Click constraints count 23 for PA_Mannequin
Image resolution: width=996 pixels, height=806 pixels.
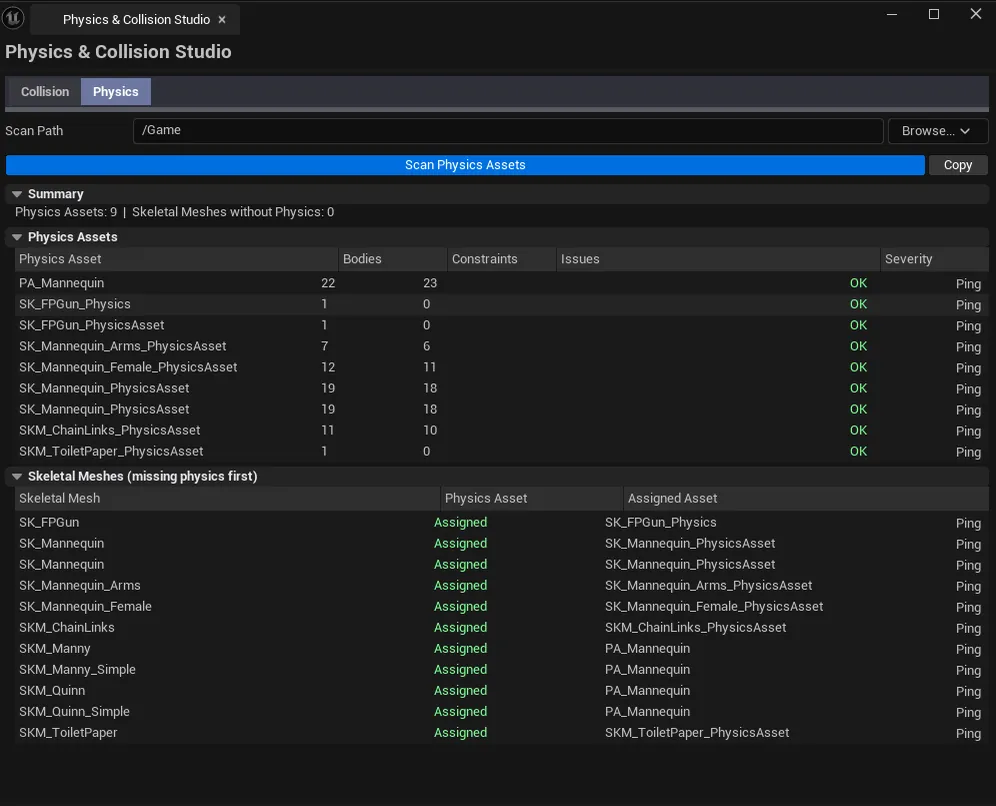coord(430,283)
